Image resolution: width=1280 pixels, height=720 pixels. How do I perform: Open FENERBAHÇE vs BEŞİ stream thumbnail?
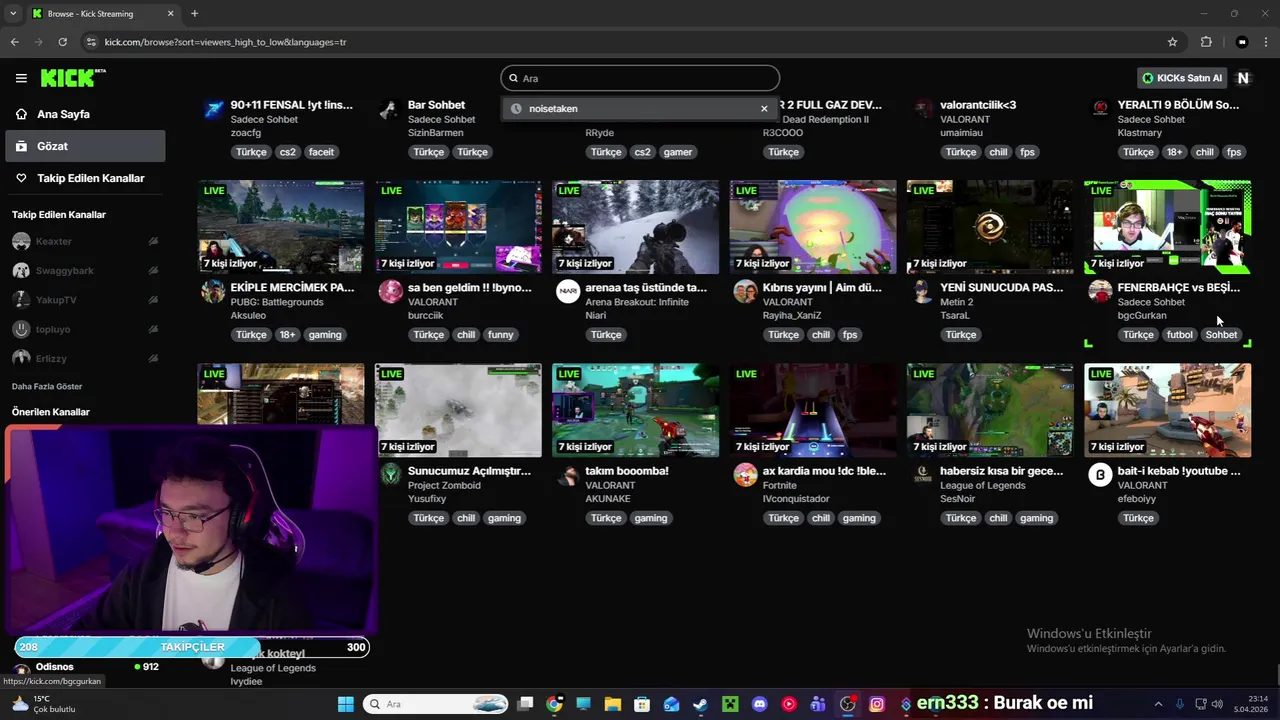click(x=1167, y=227)
